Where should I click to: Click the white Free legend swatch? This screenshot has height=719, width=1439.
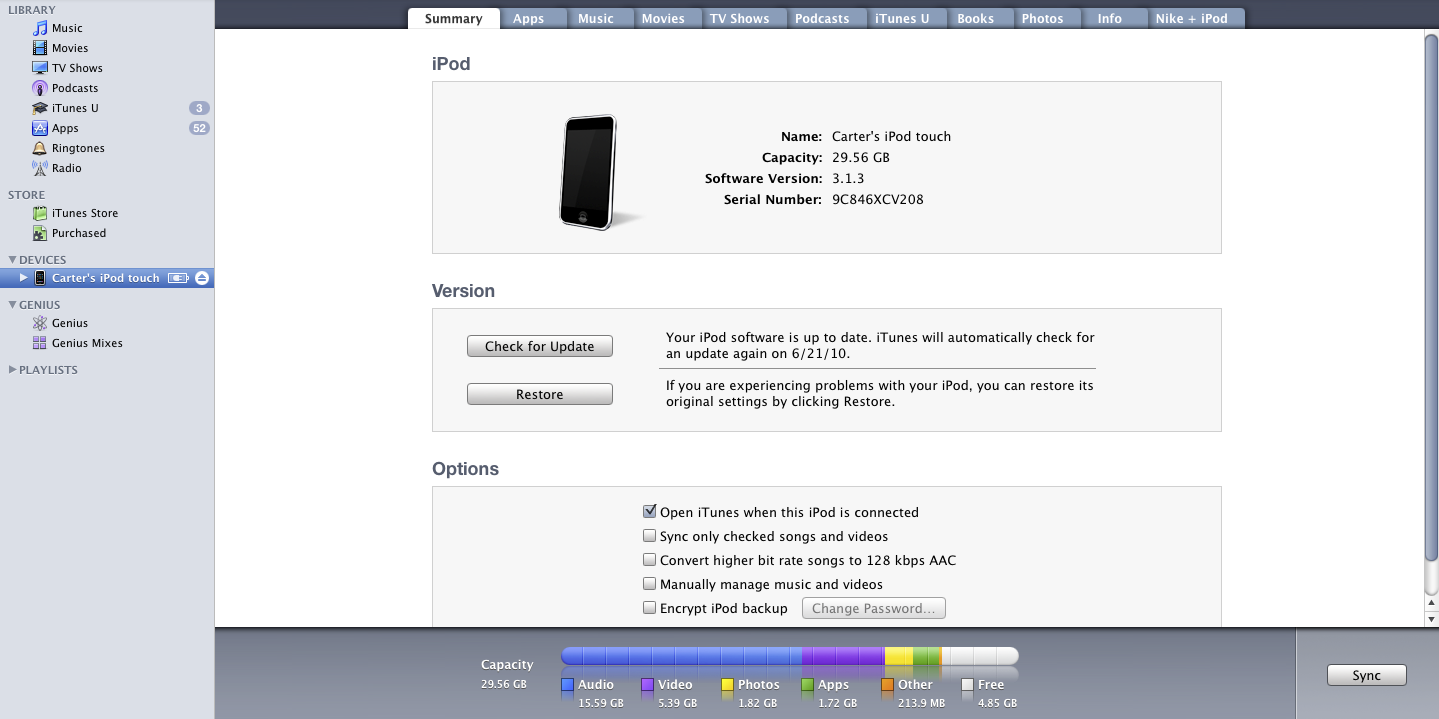coord(967,685)
